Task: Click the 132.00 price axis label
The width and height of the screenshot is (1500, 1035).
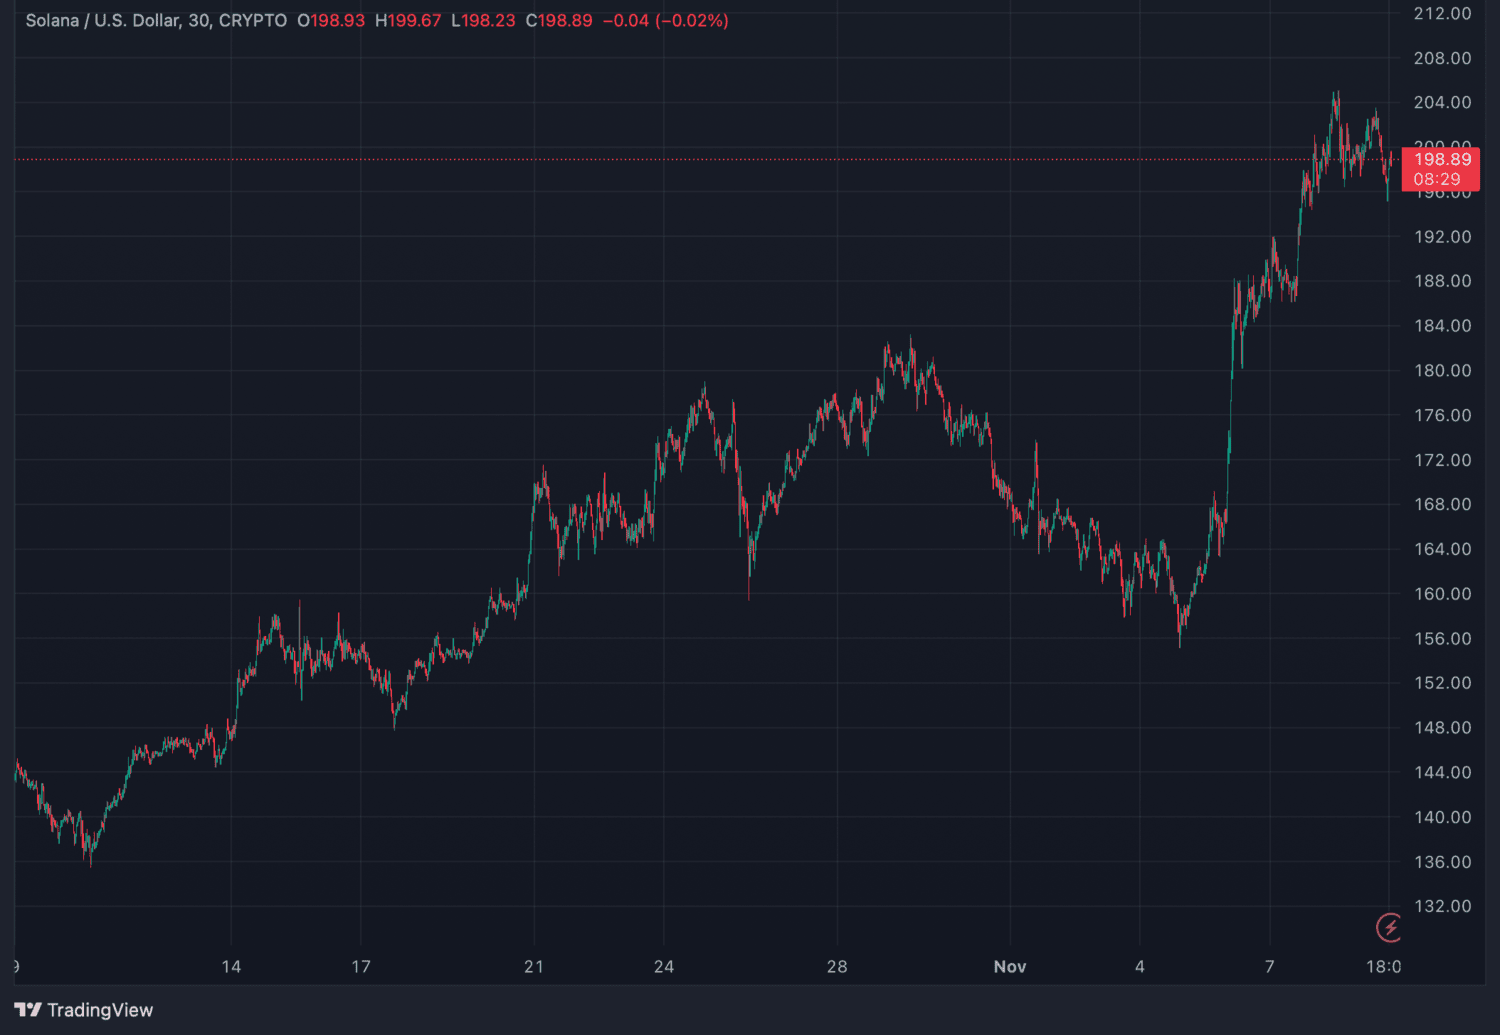Action: click(1442, 906)
